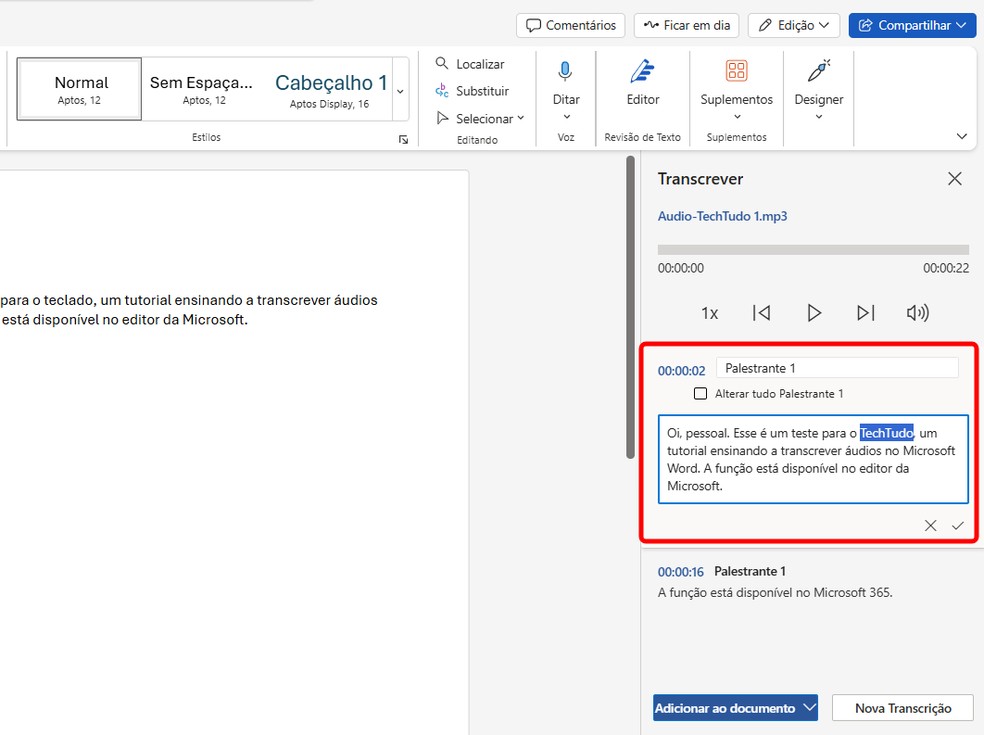Viewport: 984px width, 735px height.
Task: Apply the Normal style
Action: 80,89
